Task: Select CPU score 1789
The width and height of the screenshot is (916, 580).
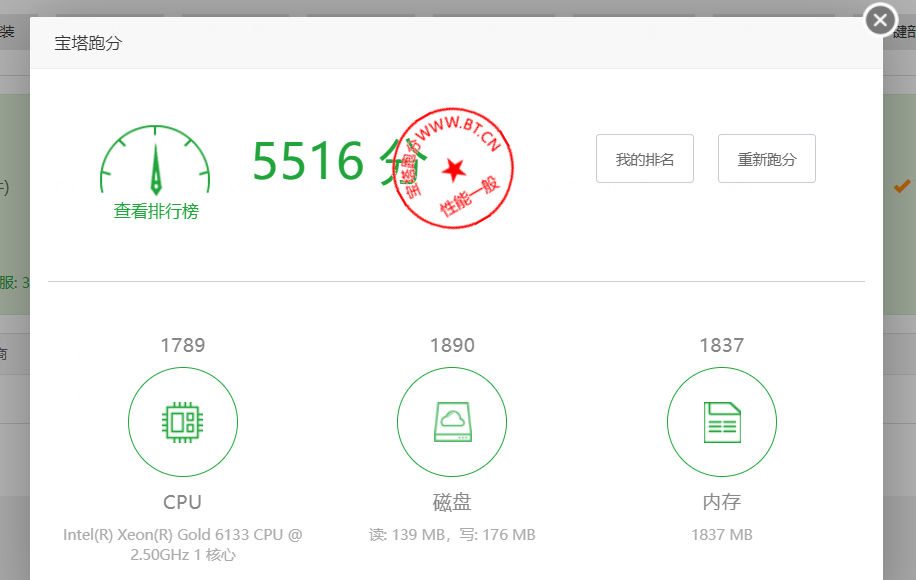Action: tap(183, 345)
